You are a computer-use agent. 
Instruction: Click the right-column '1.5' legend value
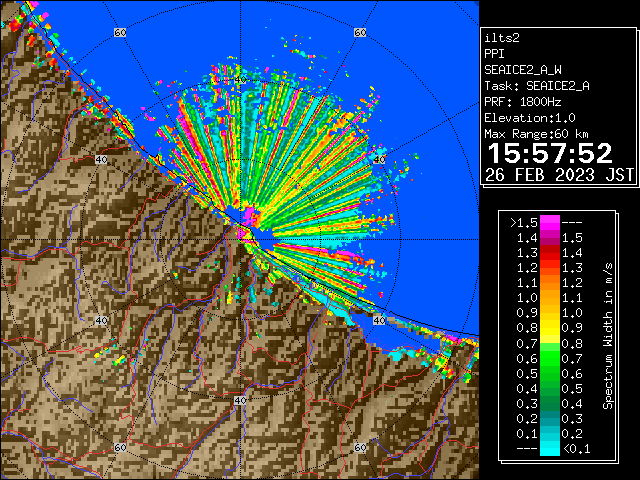point(572,238)
